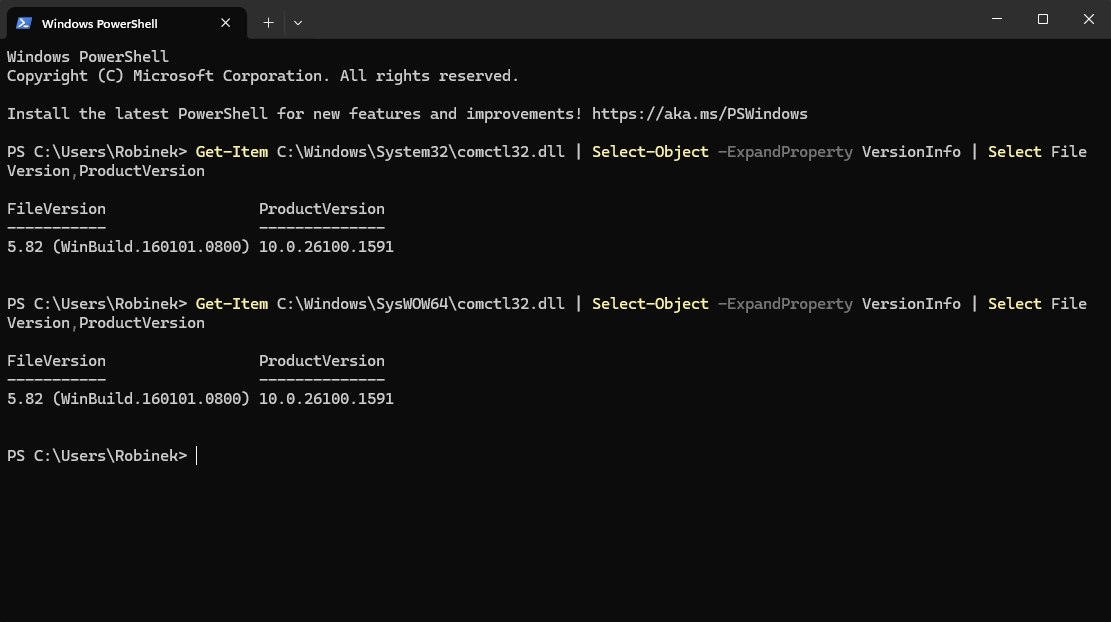This screenshot has width=1111, height=622.
Task: Click the second 5.82 (WinBuild.160101.0800) value
Action: click(128, 399)
